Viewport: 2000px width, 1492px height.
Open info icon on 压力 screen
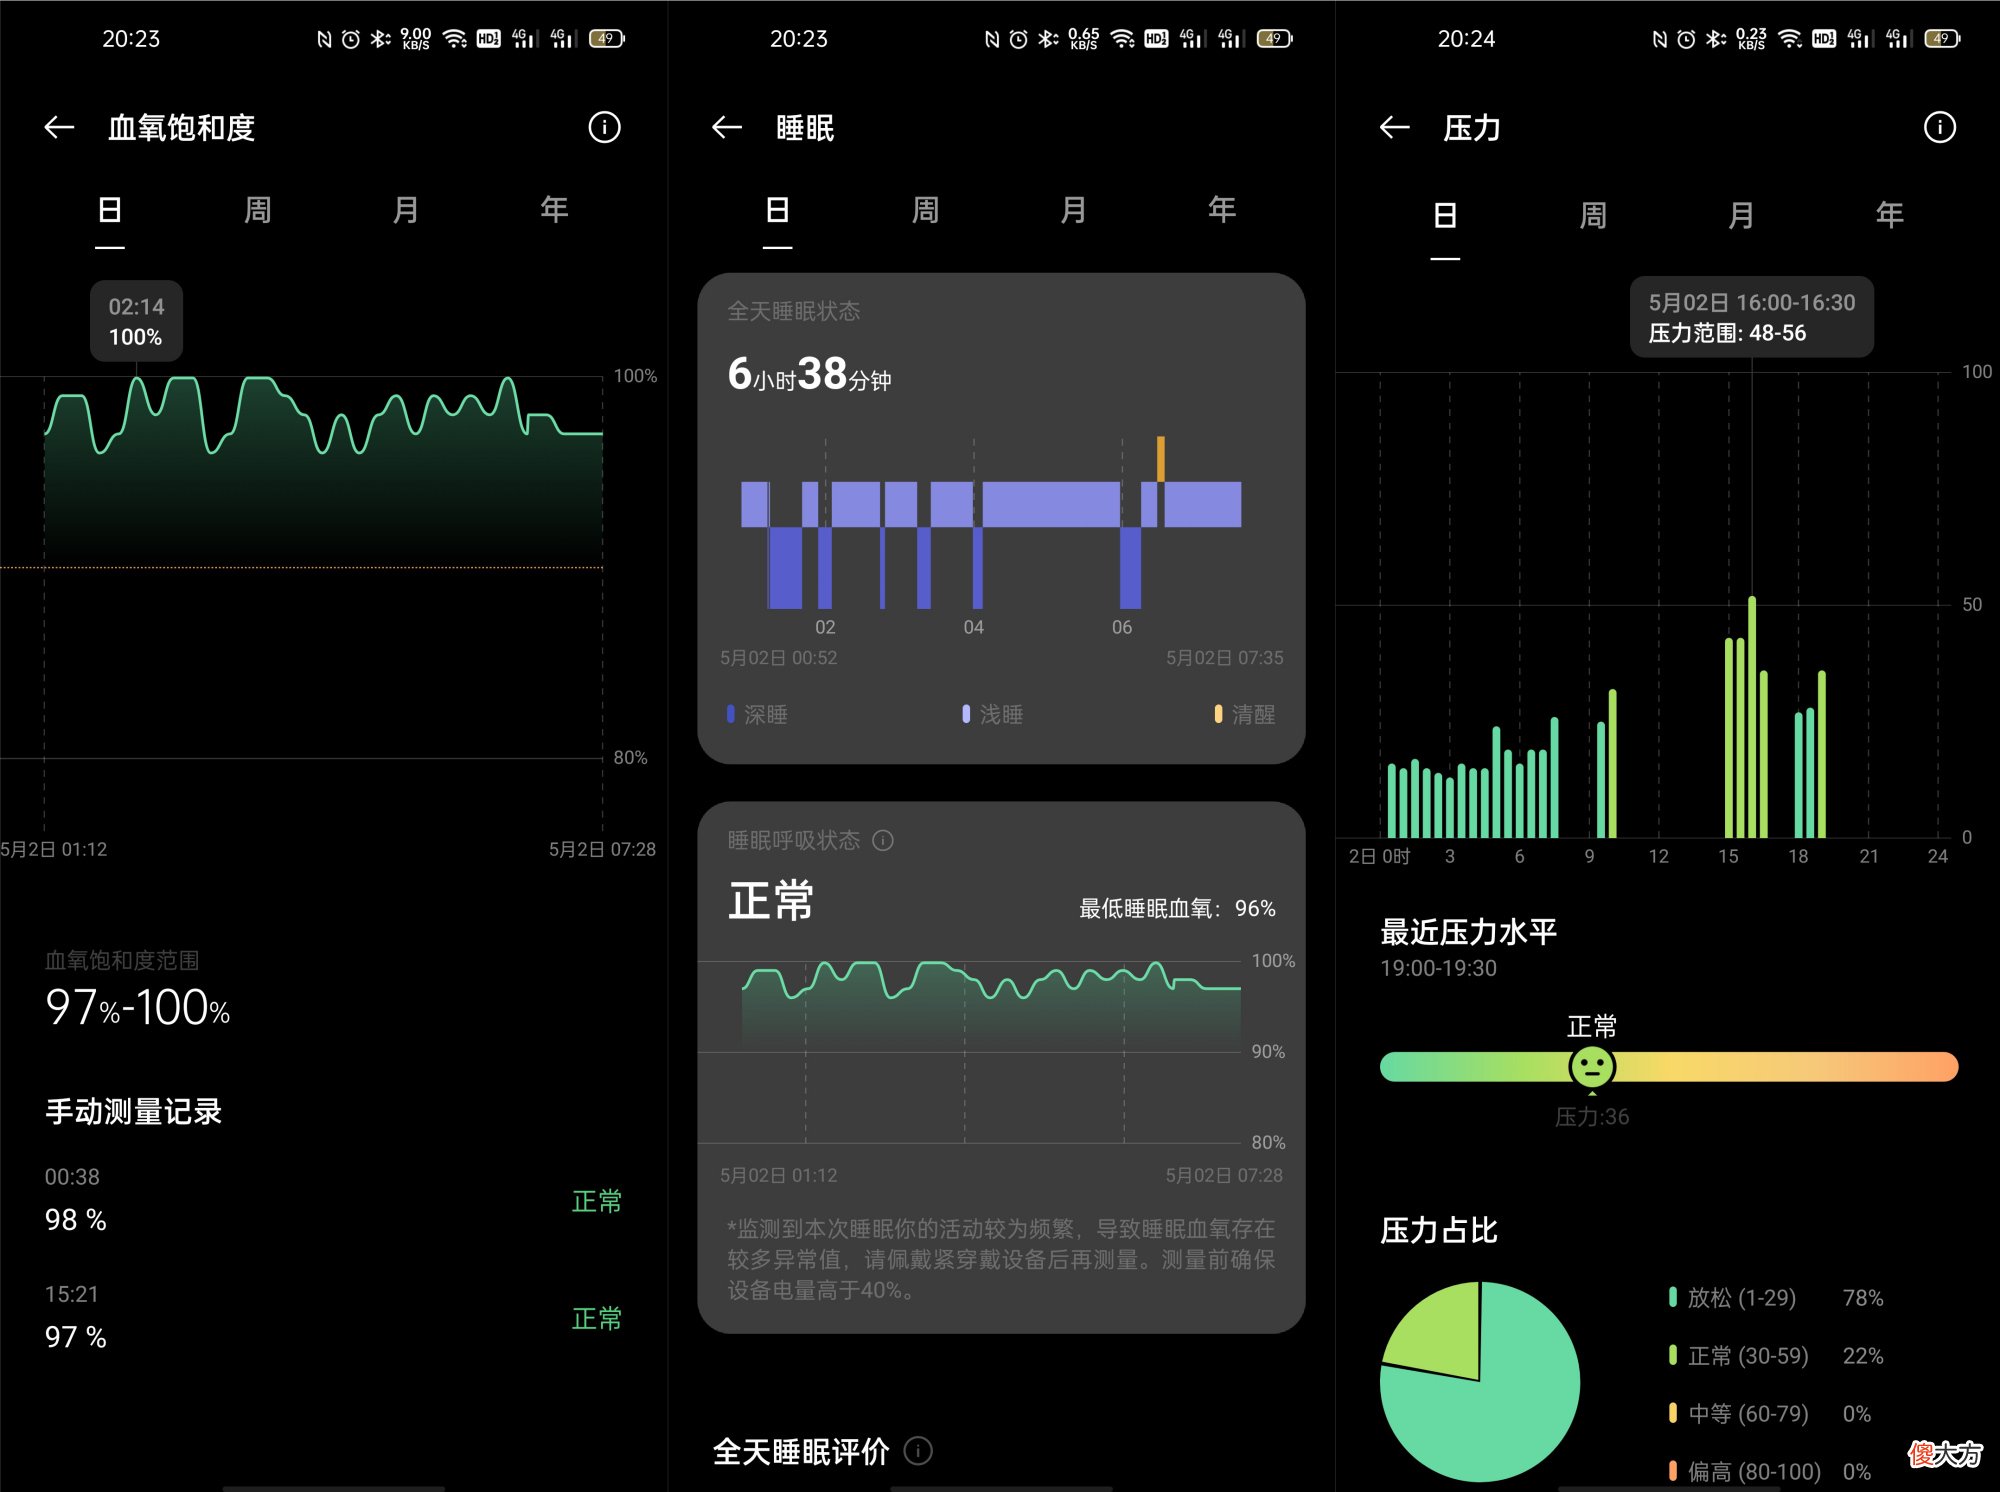pos(1939,127)
